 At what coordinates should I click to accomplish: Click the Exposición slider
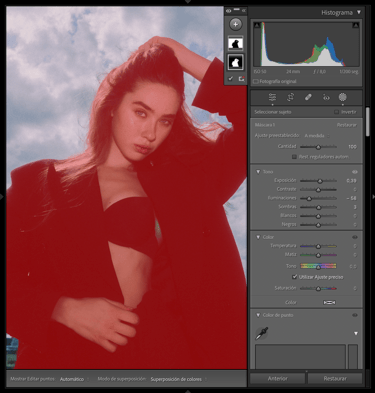(318, 181)
